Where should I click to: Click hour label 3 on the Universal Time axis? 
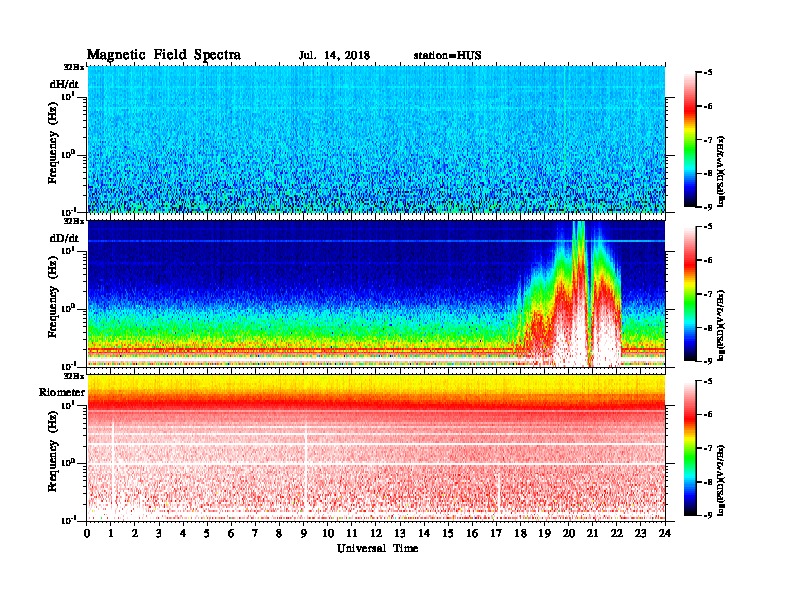coord(159,534)
